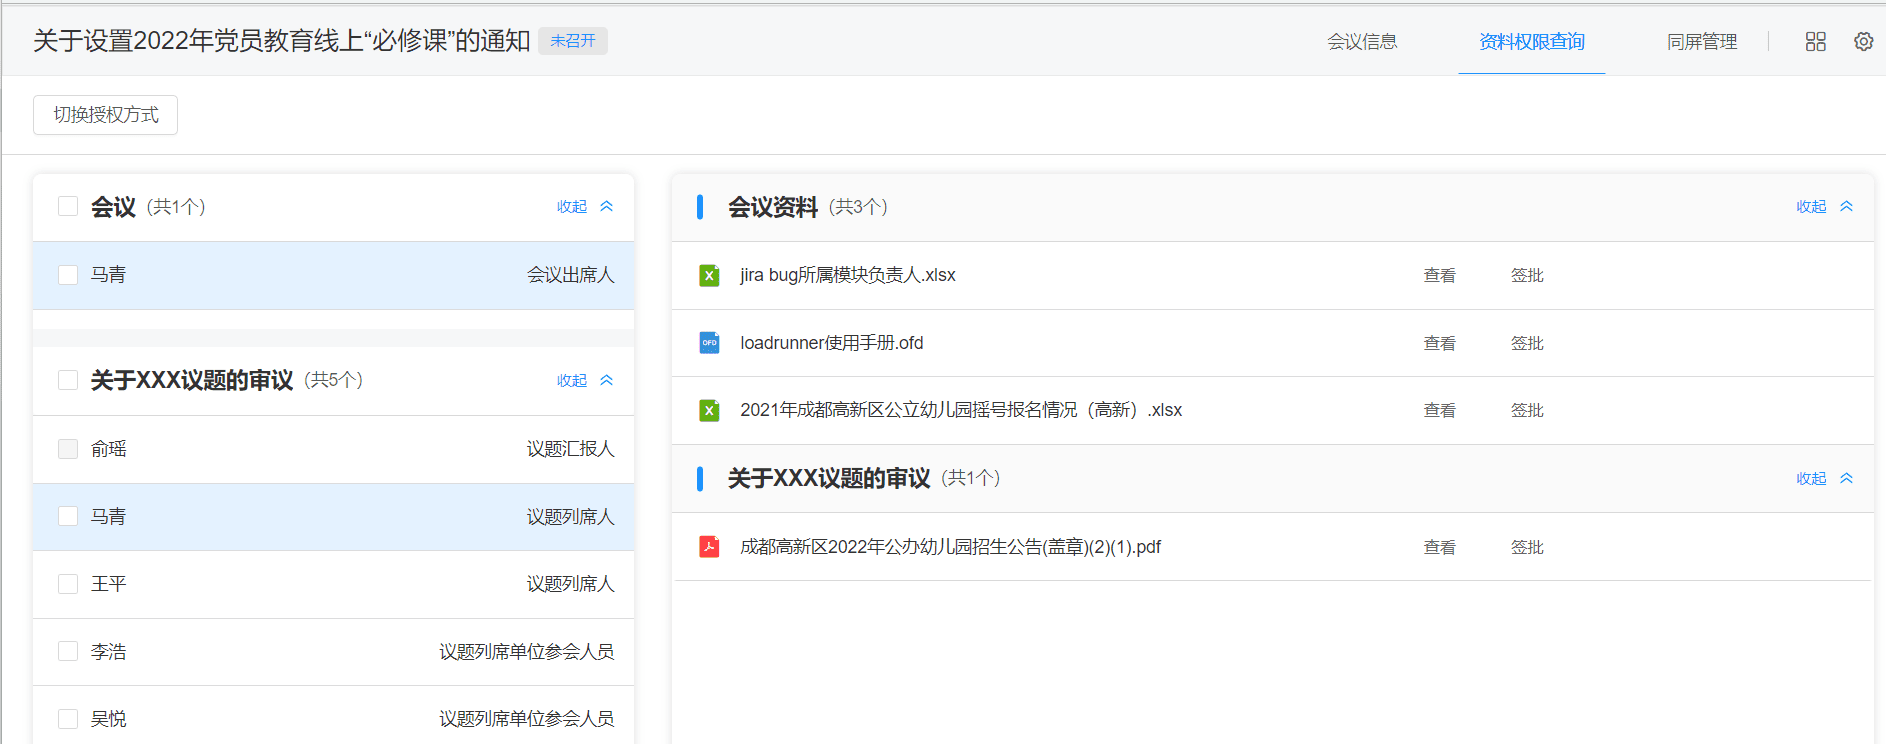Open the grid layout icon in header
The width and height of the screenshot is (1886, 744).
(x=1815, y=41)
